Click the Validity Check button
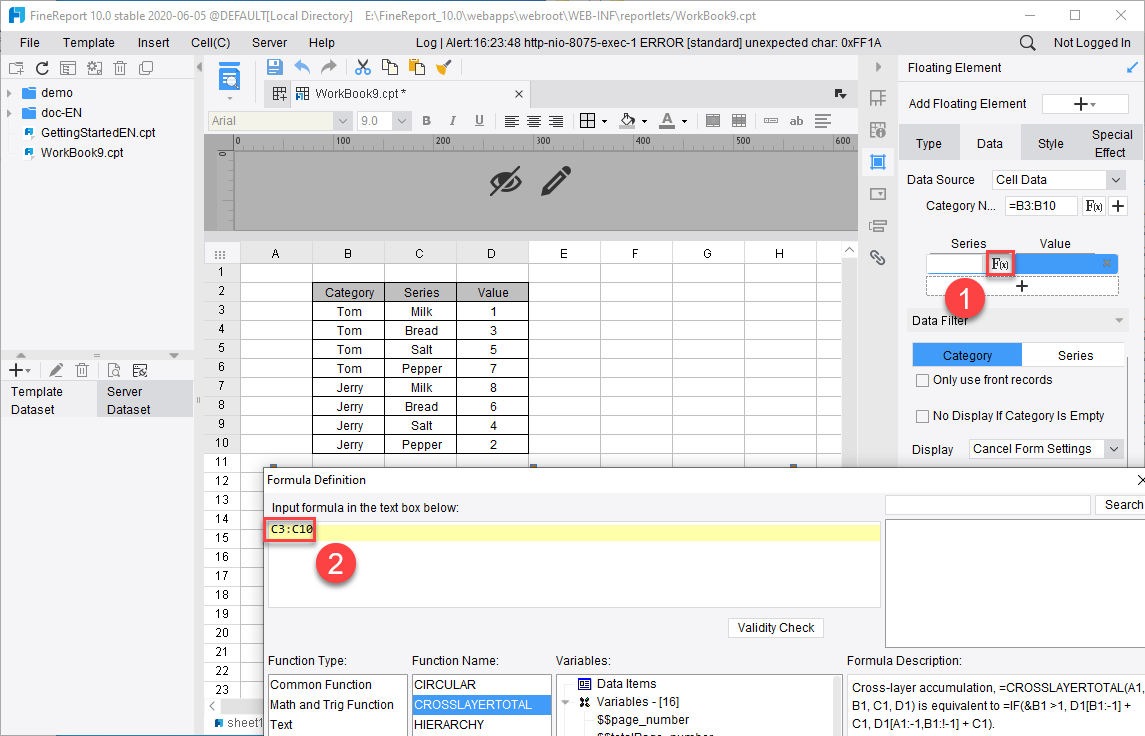The image size is (1145, 736). point(776,628)
